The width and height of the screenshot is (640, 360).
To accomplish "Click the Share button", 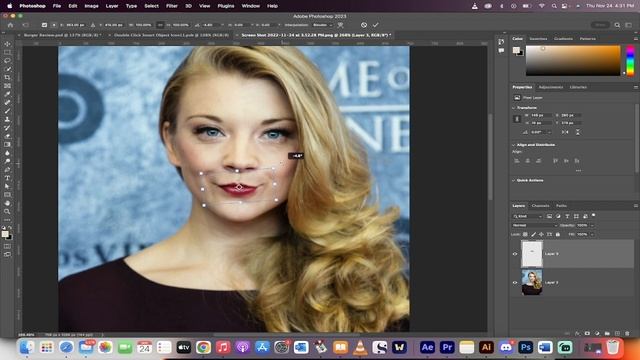I will [600, 25].
